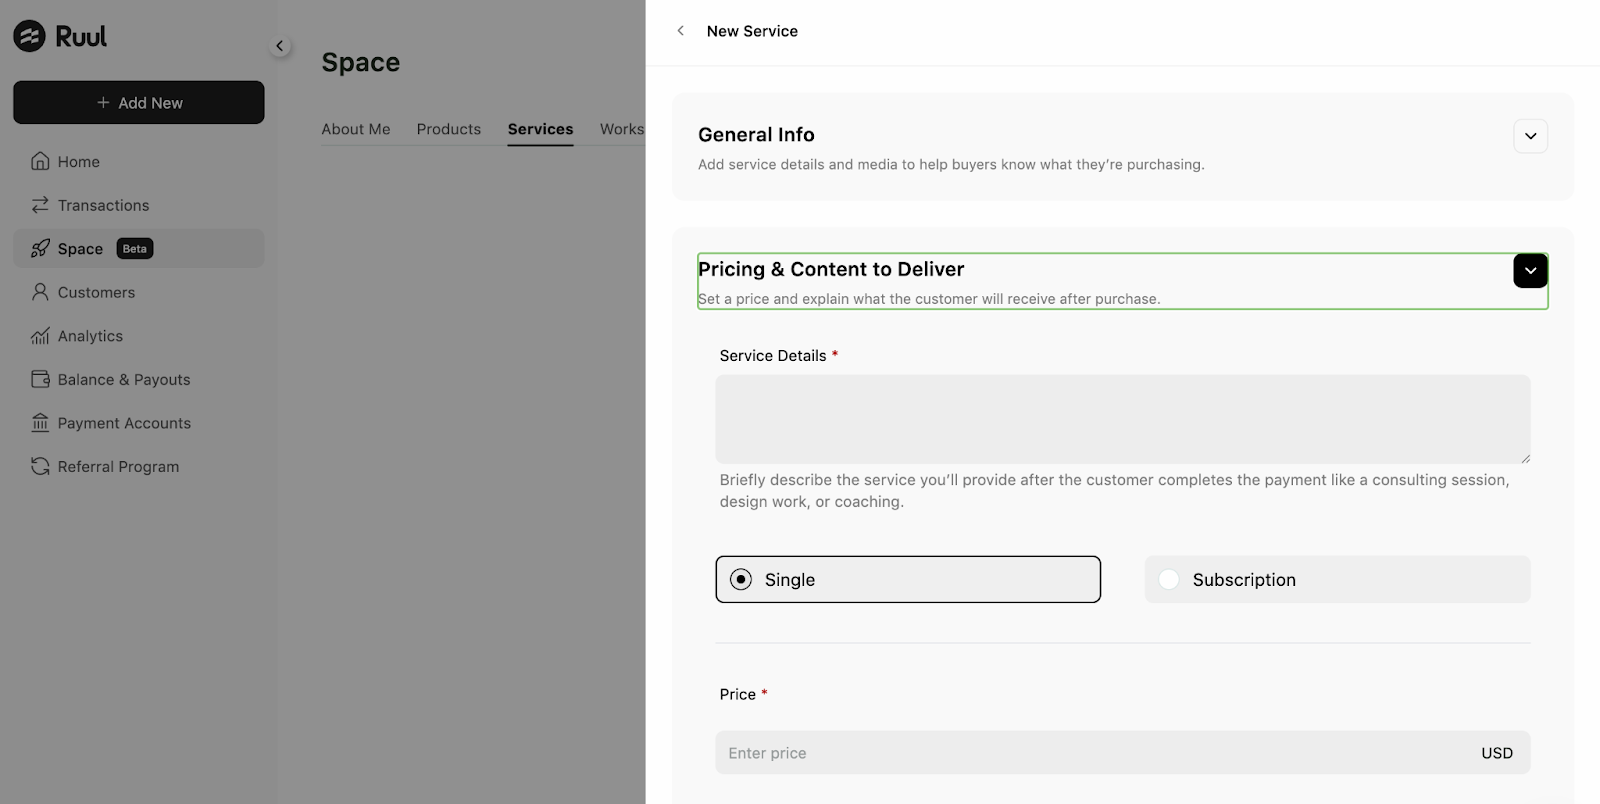The image size is (1600, 804).
Task: Click the Ruul logo icon
Action: coord(29,36)
